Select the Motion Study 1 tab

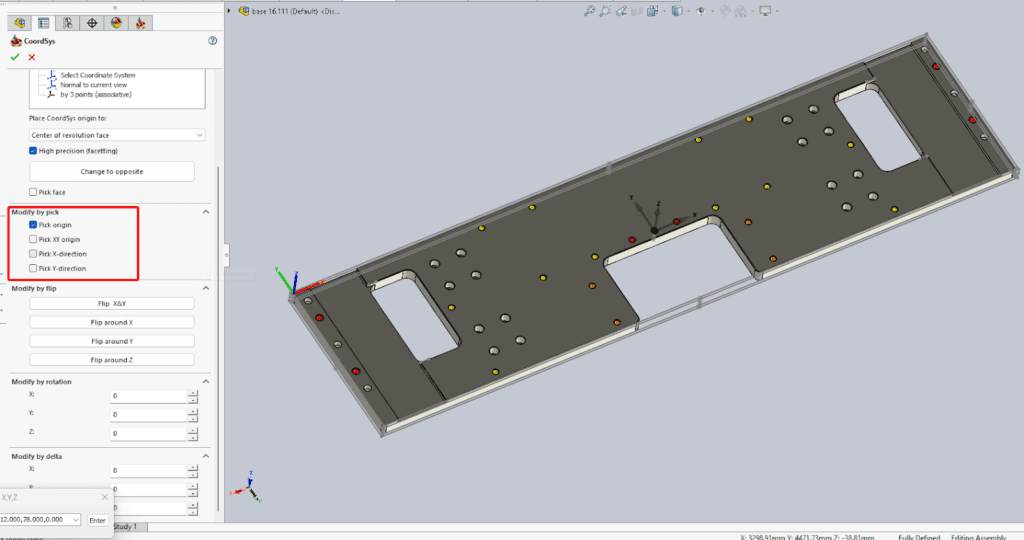click(x=127, y=526)
